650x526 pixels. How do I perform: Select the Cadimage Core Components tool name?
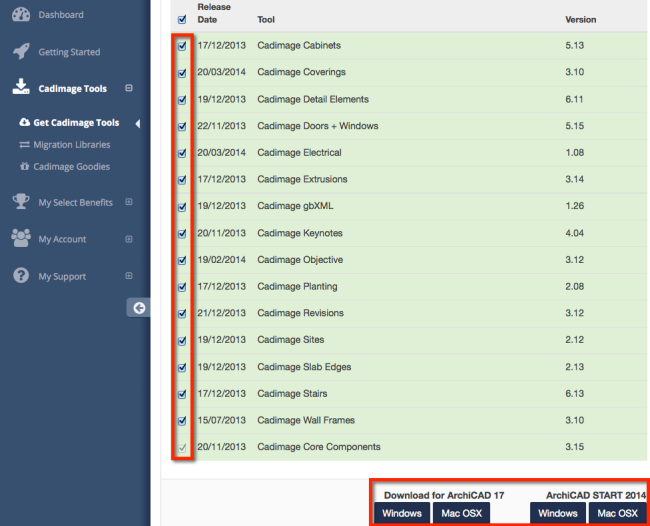319,447
